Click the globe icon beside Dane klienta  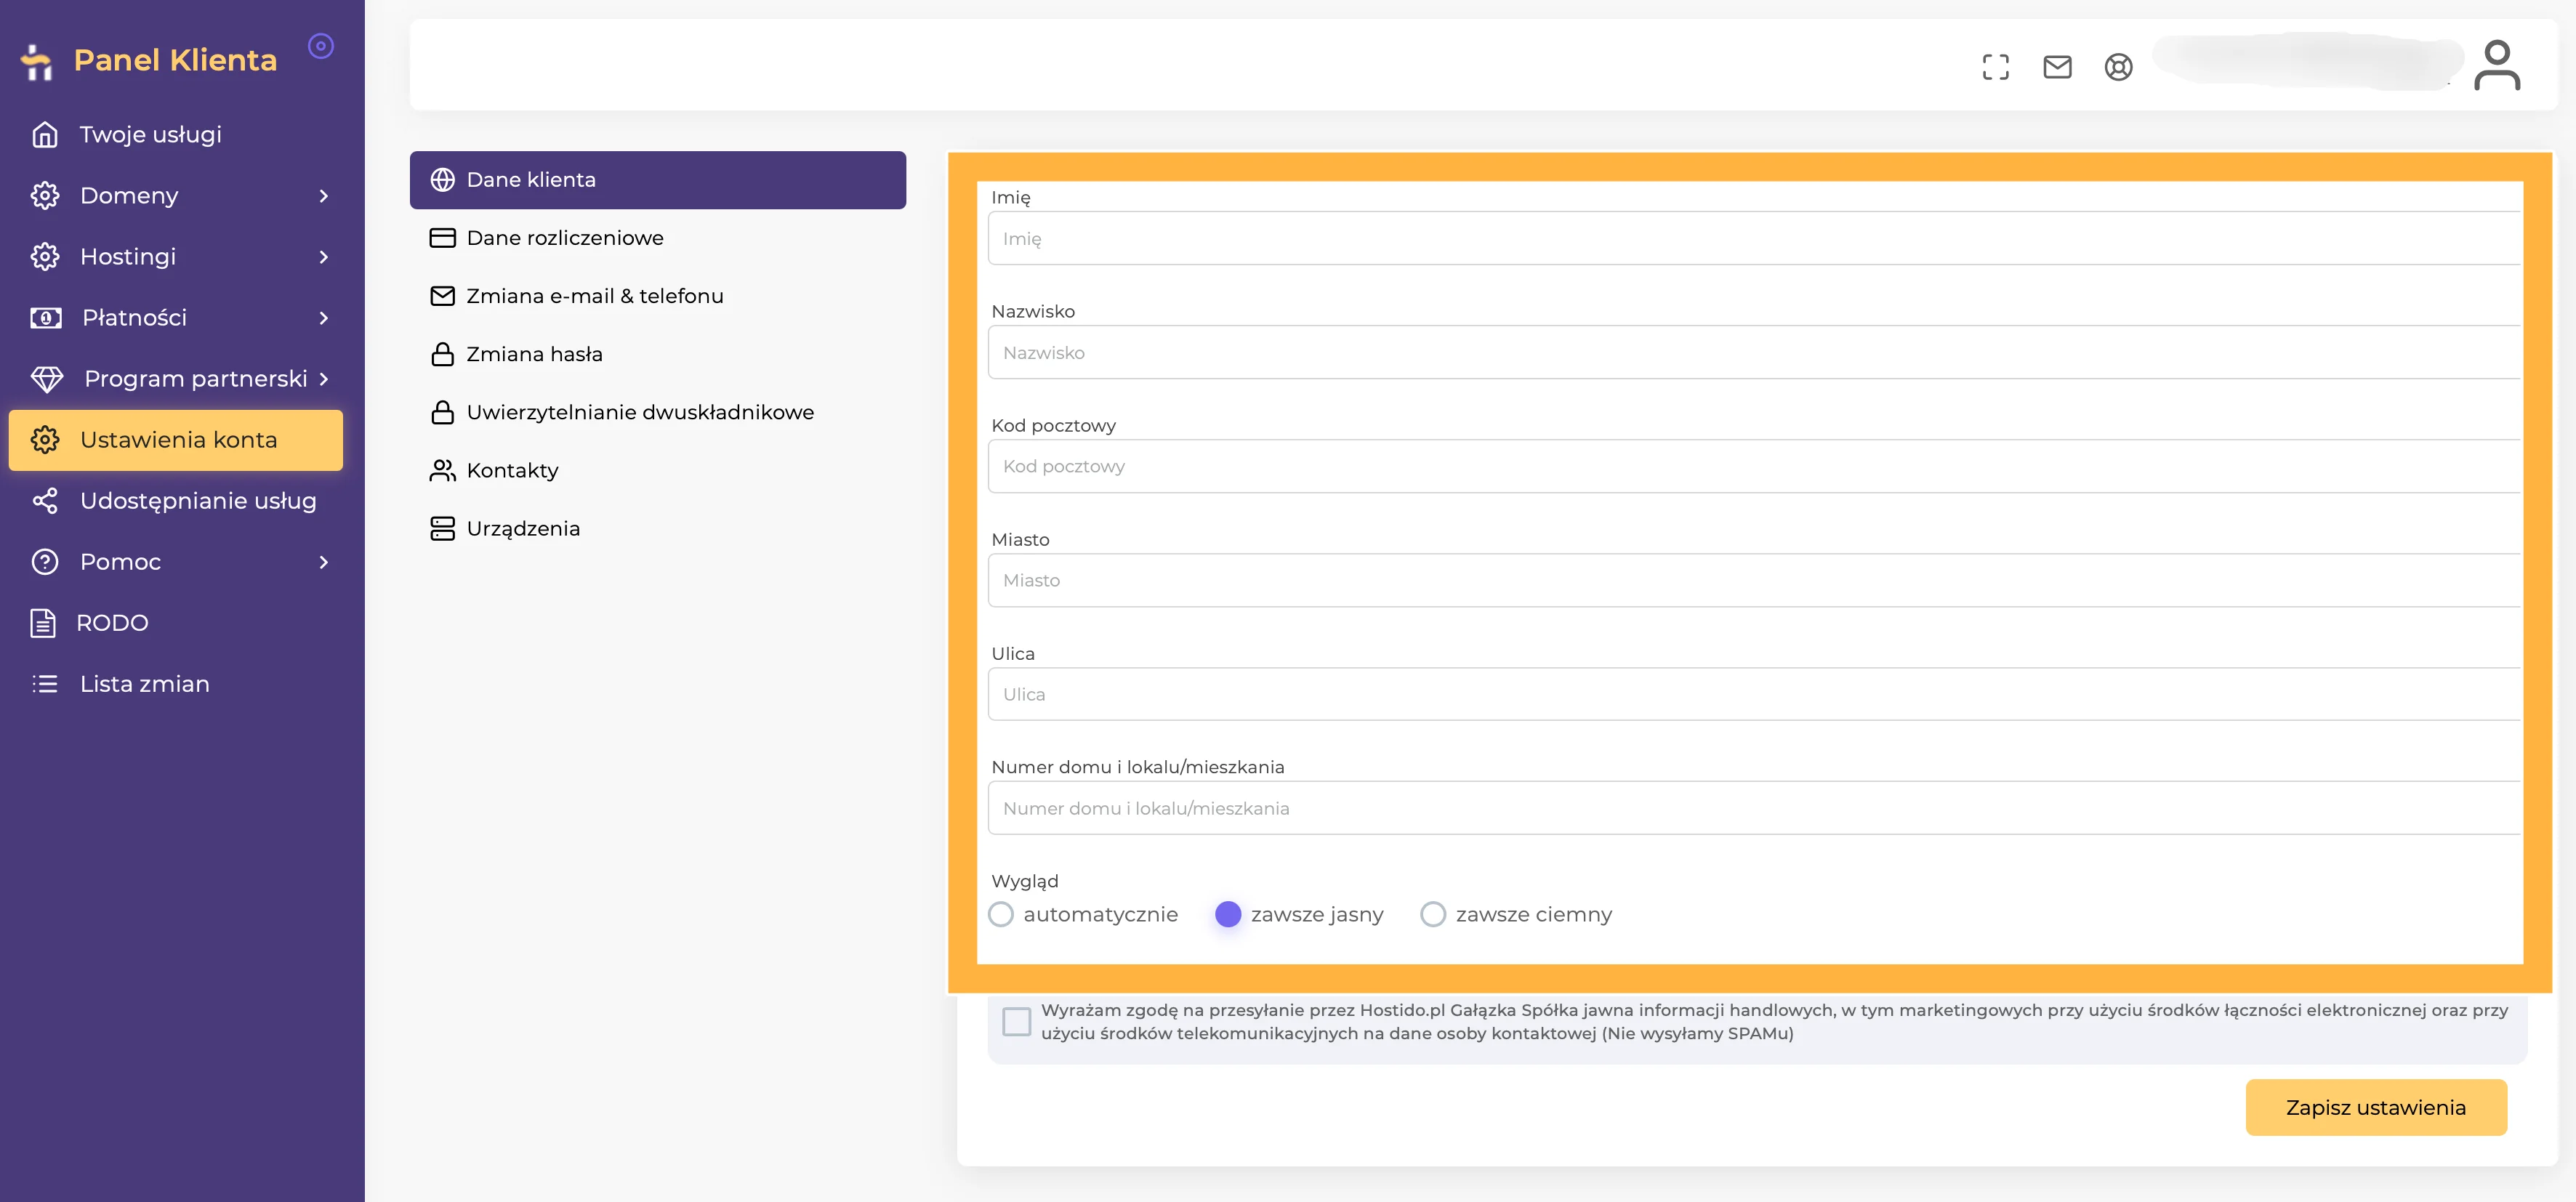point(442,180)
